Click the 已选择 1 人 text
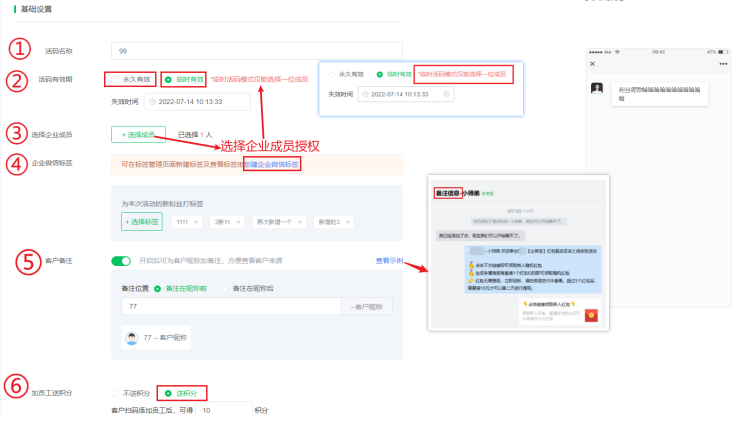The width and height of the screenshot is (750, 424). tap(195, 135)
